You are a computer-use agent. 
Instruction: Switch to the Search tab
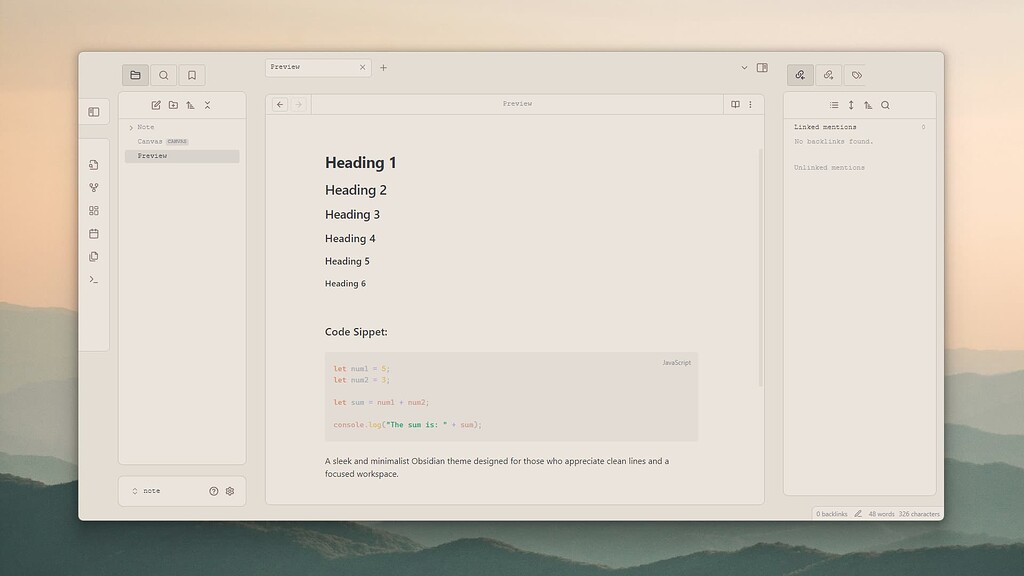point(163,75)
